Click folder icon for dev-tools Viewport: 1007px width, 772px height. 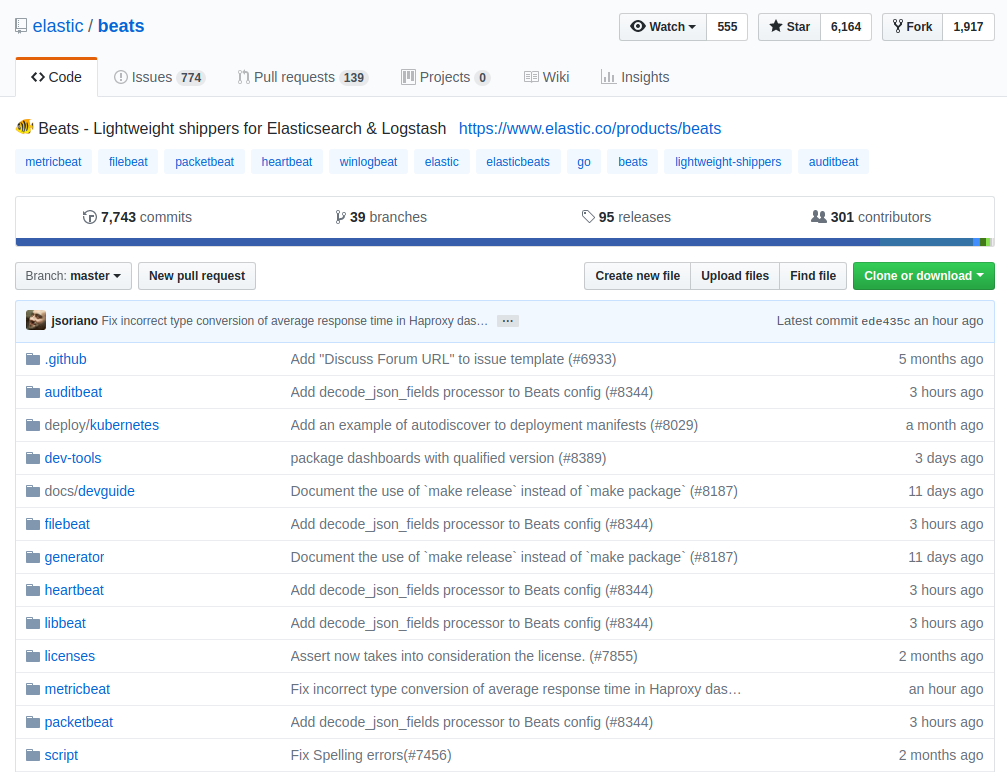pyautogui.click(x=33, y=458)
